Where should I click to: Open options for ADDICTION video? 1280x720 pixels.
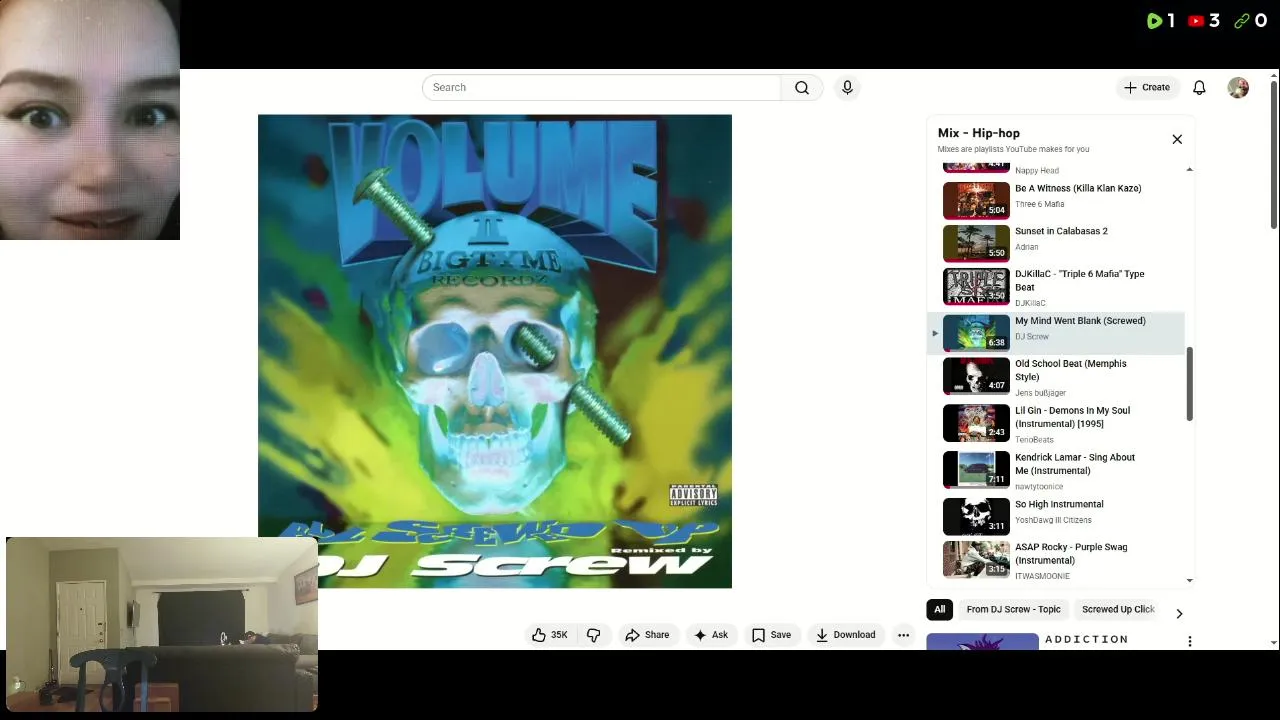1189,641
